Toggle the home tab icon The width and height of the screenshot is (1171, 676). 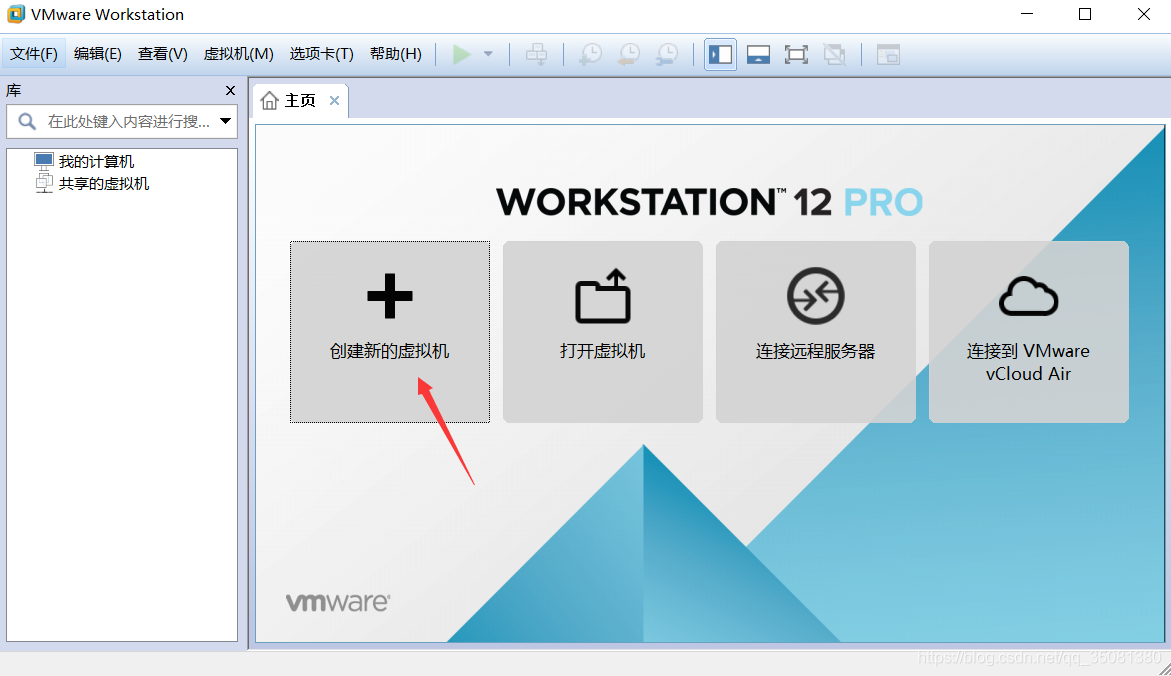pos(269,99)
